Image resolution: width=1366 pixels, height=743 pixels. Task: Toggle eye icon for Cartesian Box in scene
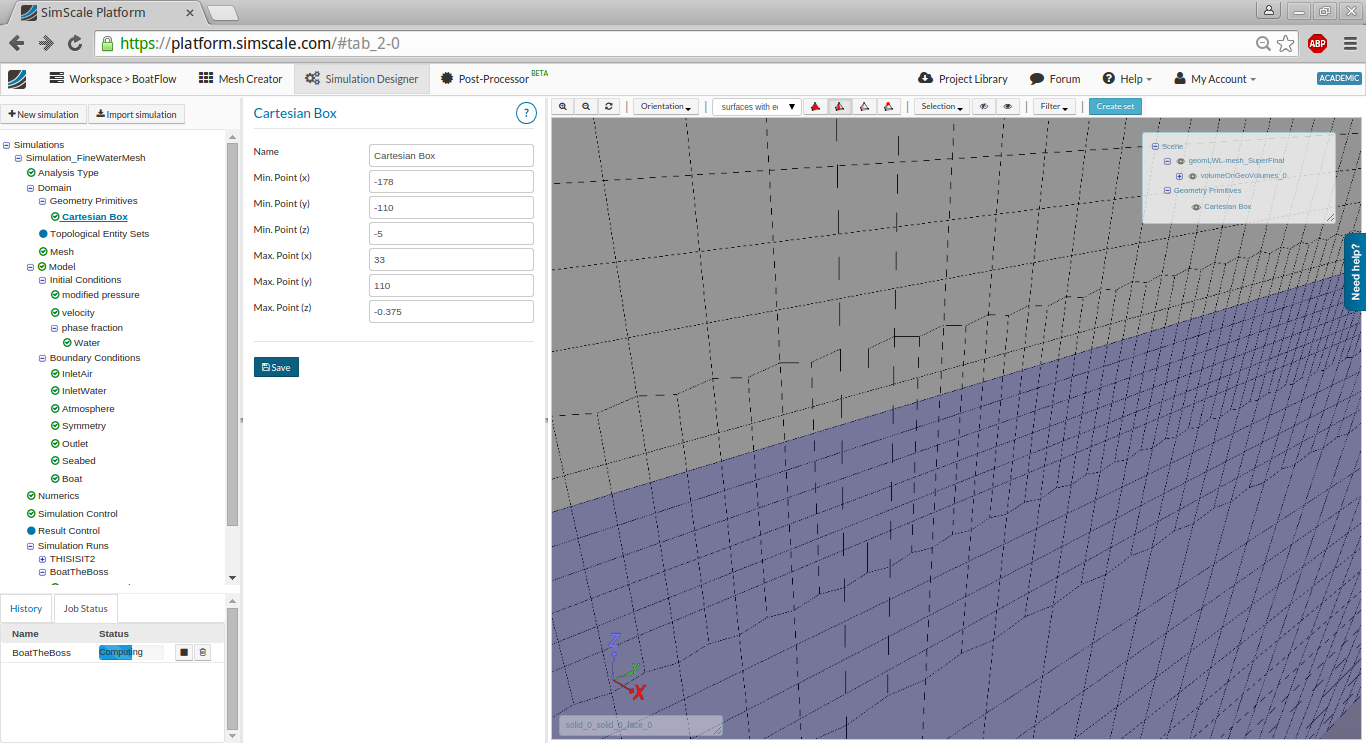point(1196,207)
